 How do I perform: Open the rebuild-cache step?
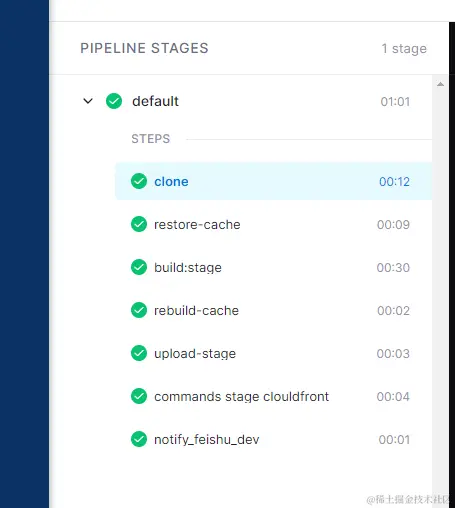[273, 310]
